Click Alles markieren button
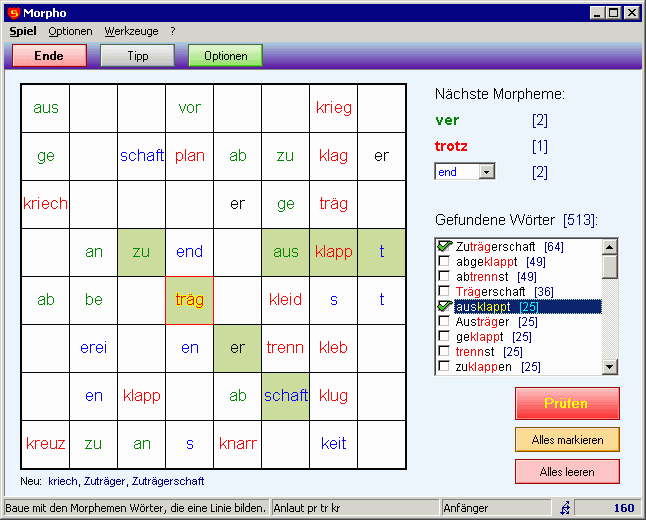Image resolution: width=646 pixels, height=520 pixels. pyautogui.click(x=567, y=440)
